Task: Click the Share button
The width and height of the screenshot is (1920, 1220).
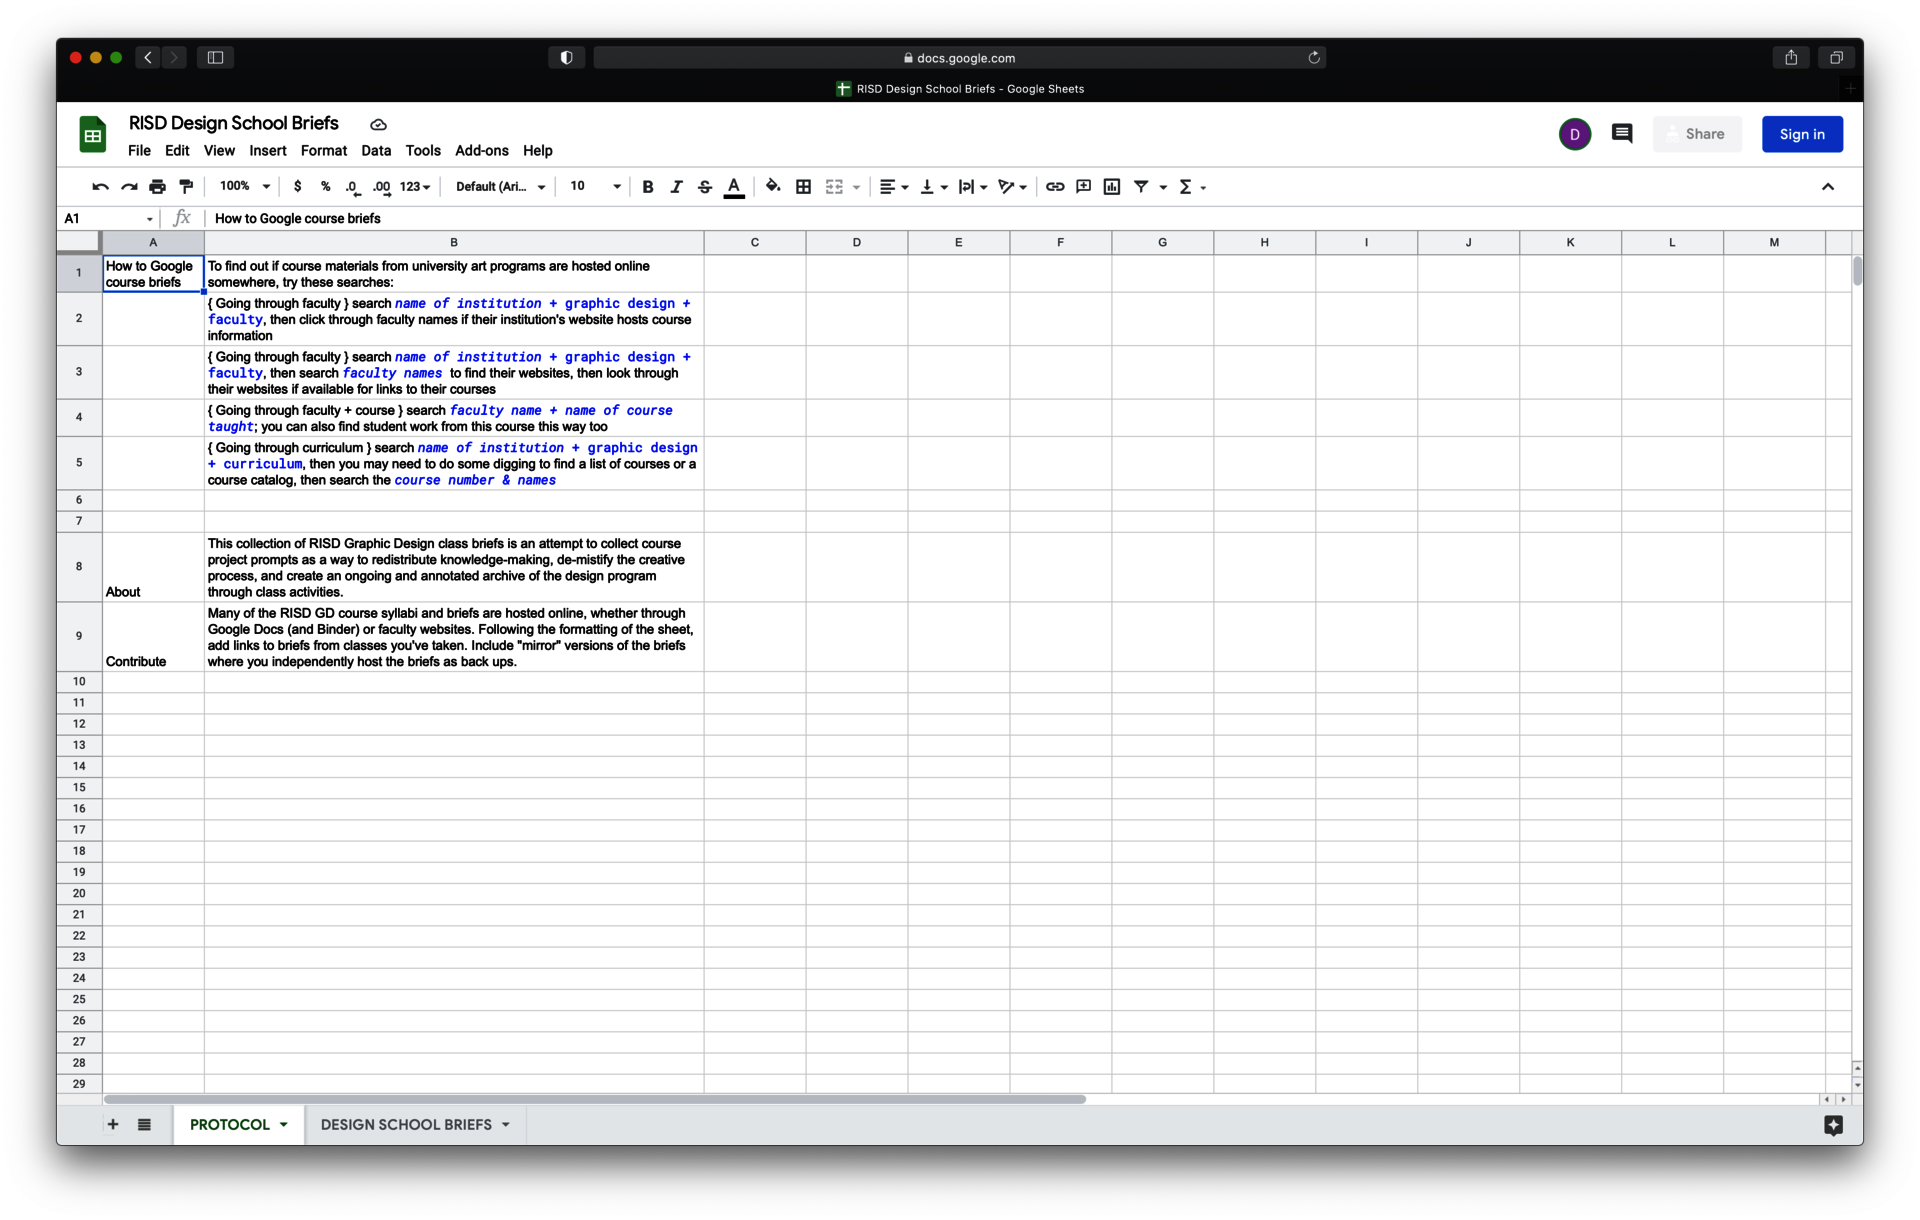Action: [x=1696, y=134]
